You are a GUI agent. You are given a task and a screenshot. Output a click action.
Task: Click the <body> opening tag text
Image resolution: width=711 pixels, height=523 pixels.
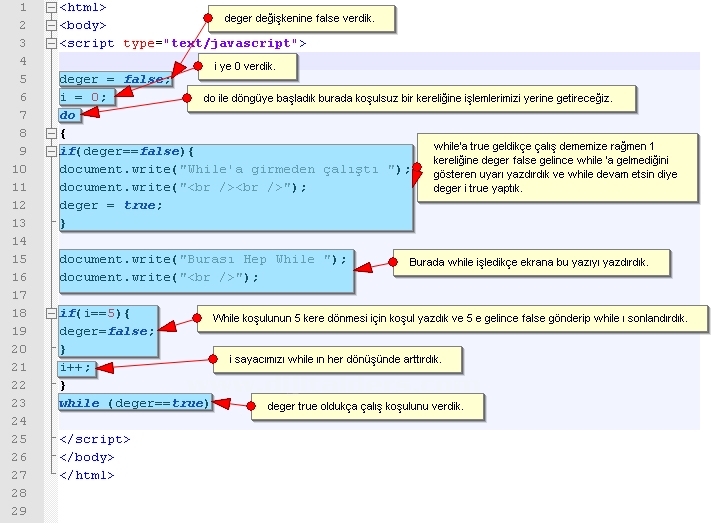(x=83, y=25)
